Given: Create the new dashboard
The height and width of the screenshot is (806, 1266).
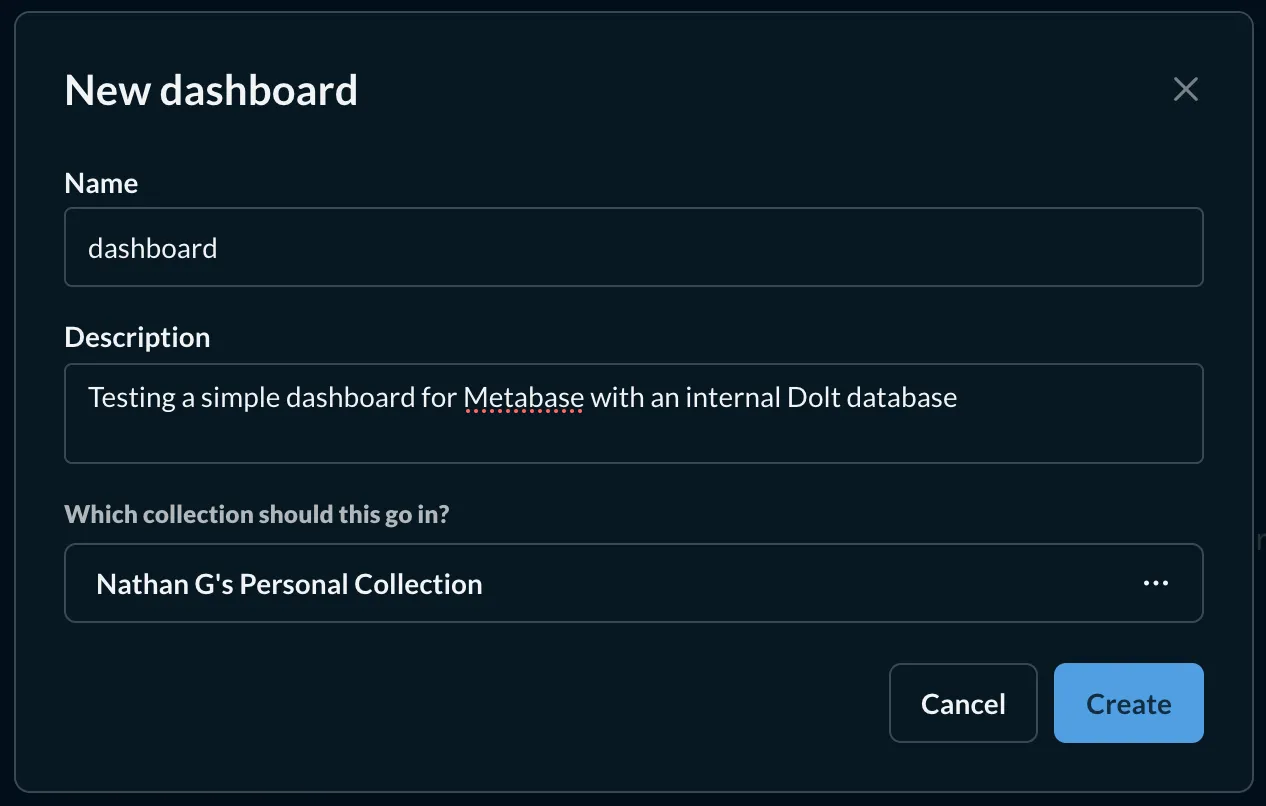Looking at the screenshot, I should click(1128, 703).
